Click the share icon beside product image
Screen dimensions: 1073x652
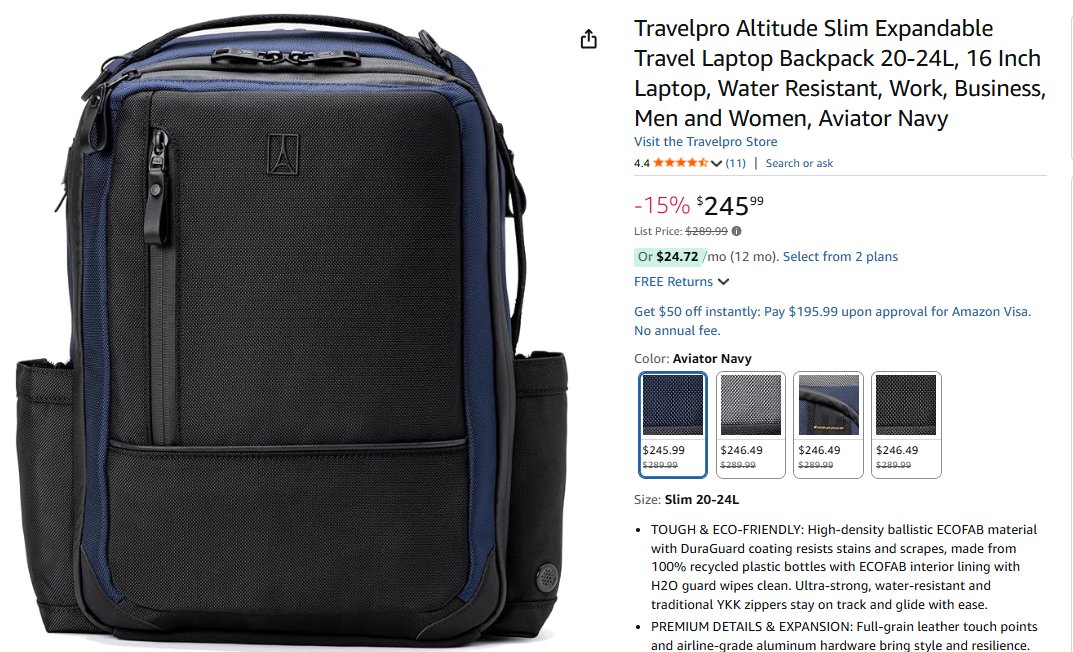click(589, 40)
